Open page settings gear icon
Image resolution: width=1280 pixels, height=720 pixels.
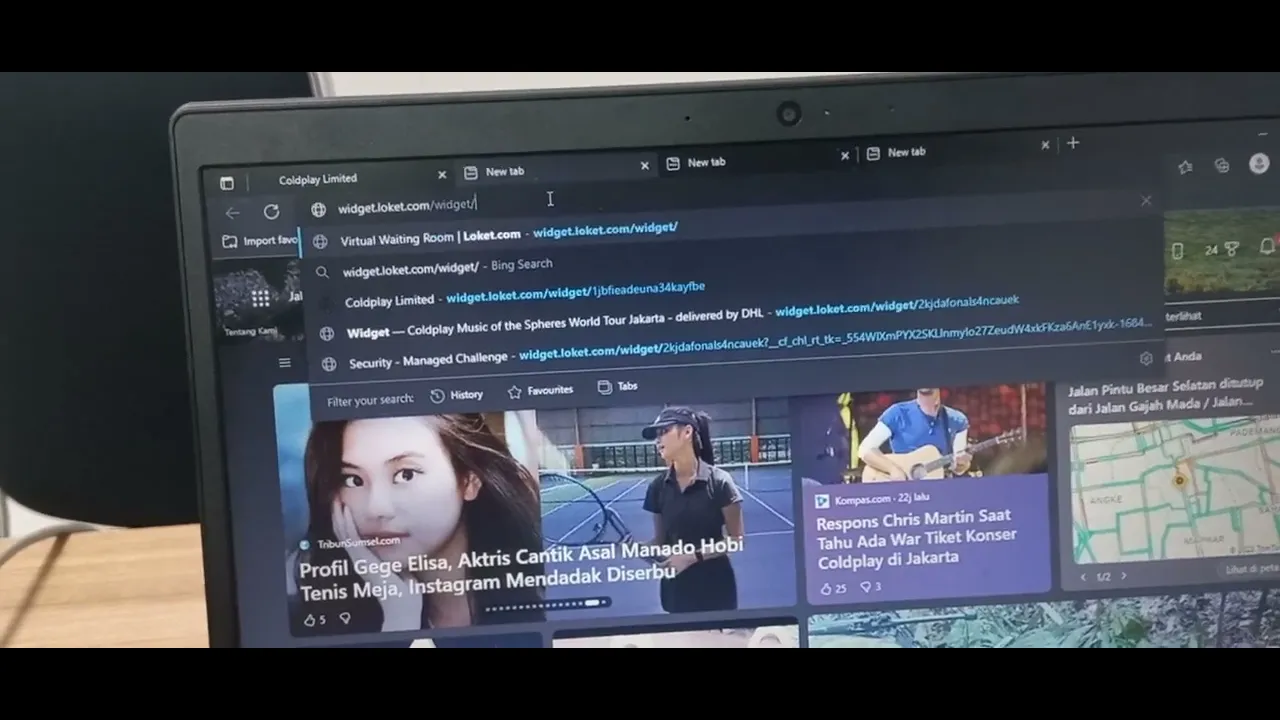[1146, 358]
